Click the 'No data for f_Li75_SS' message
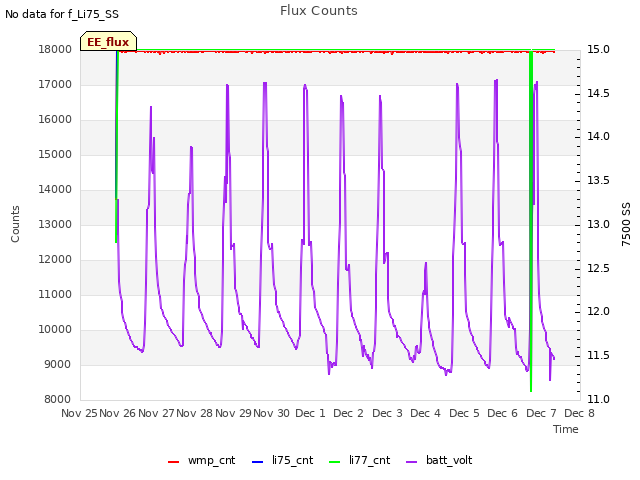This screenshot has height=480, width=640. 62,14
